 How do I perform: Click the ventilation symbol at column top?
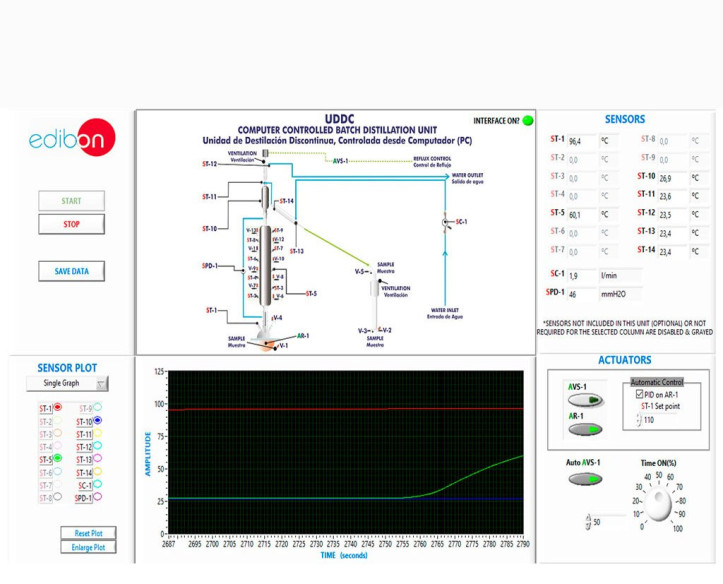tap(265, 153)
